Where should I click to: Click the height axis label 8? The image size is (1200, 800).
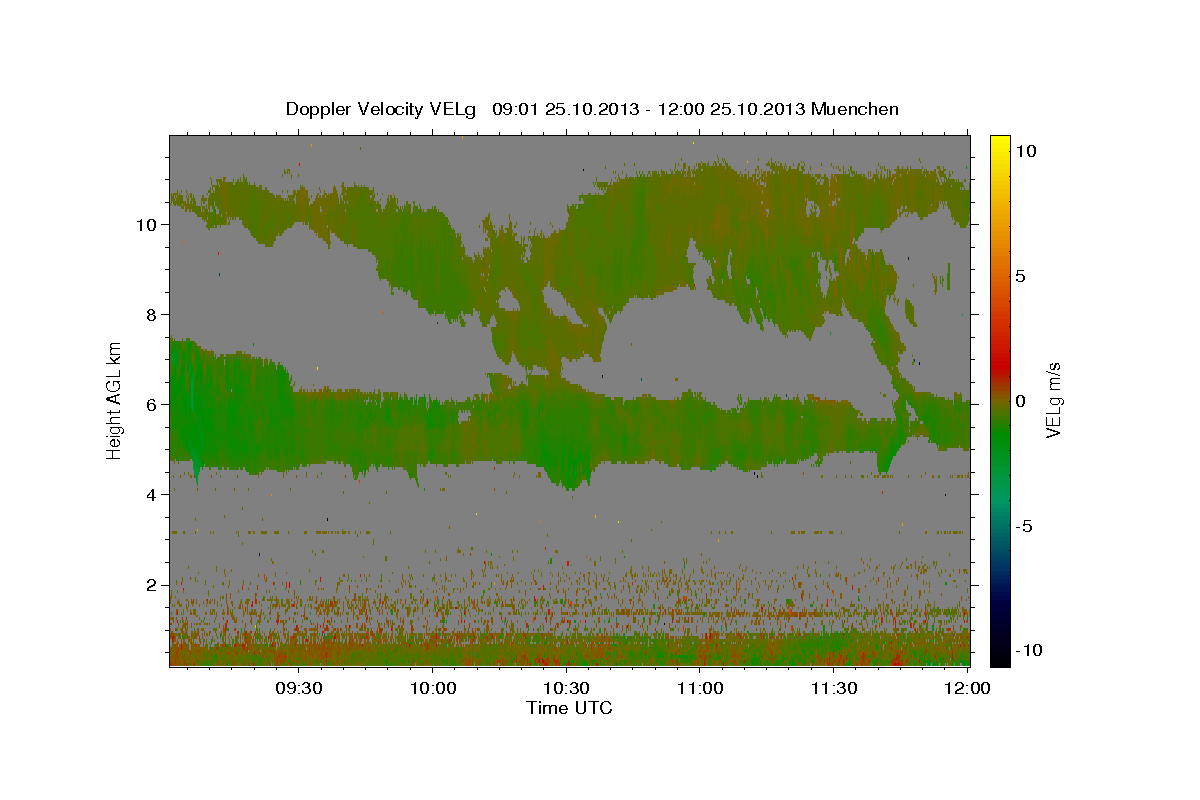(x=152, y=315)
